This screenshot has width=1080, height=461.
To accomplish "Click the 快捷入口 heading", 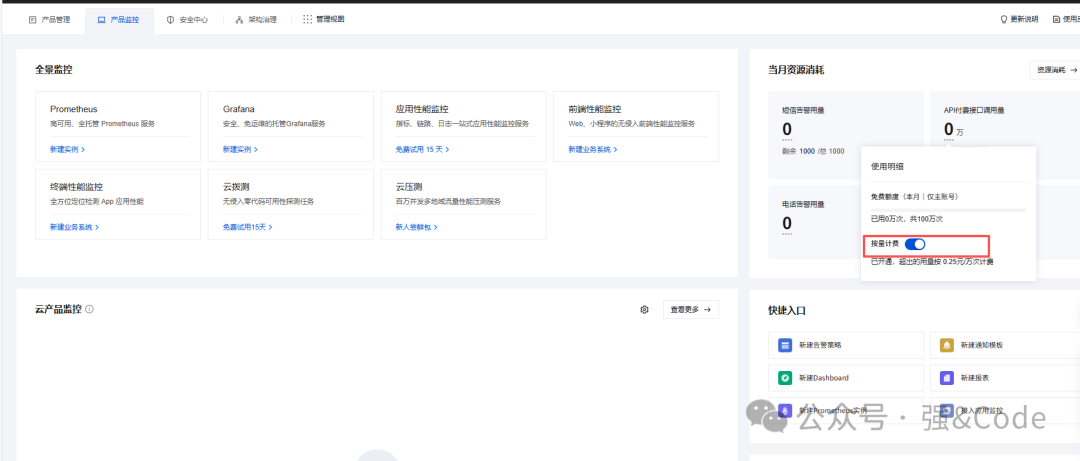I will [787, 310].
